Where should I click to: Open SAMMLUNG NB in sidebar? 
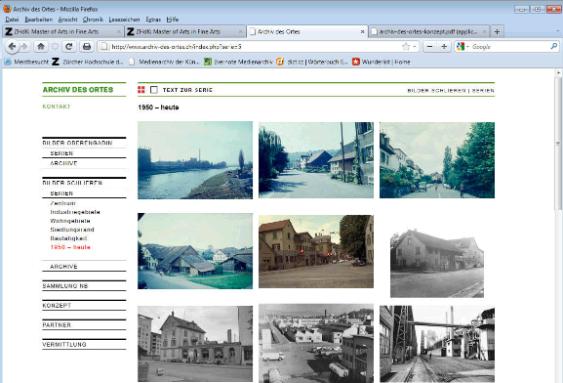[x=65, y=286]
